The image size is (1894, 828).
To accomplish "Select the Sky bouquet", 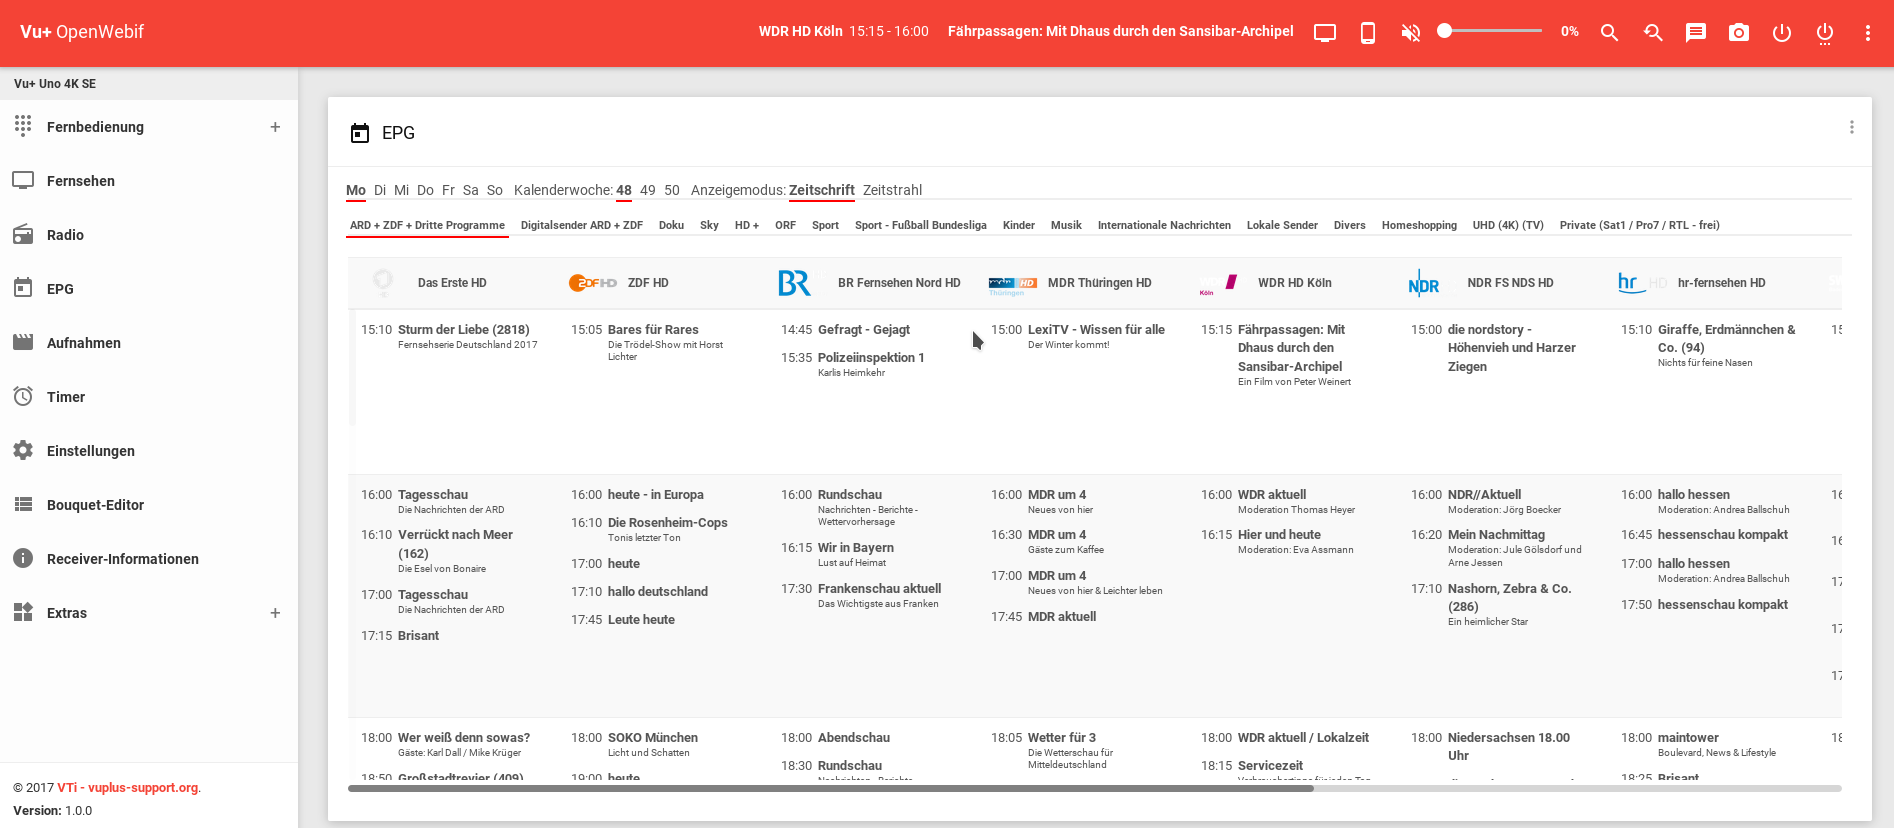I will click(x=709, y=225).
